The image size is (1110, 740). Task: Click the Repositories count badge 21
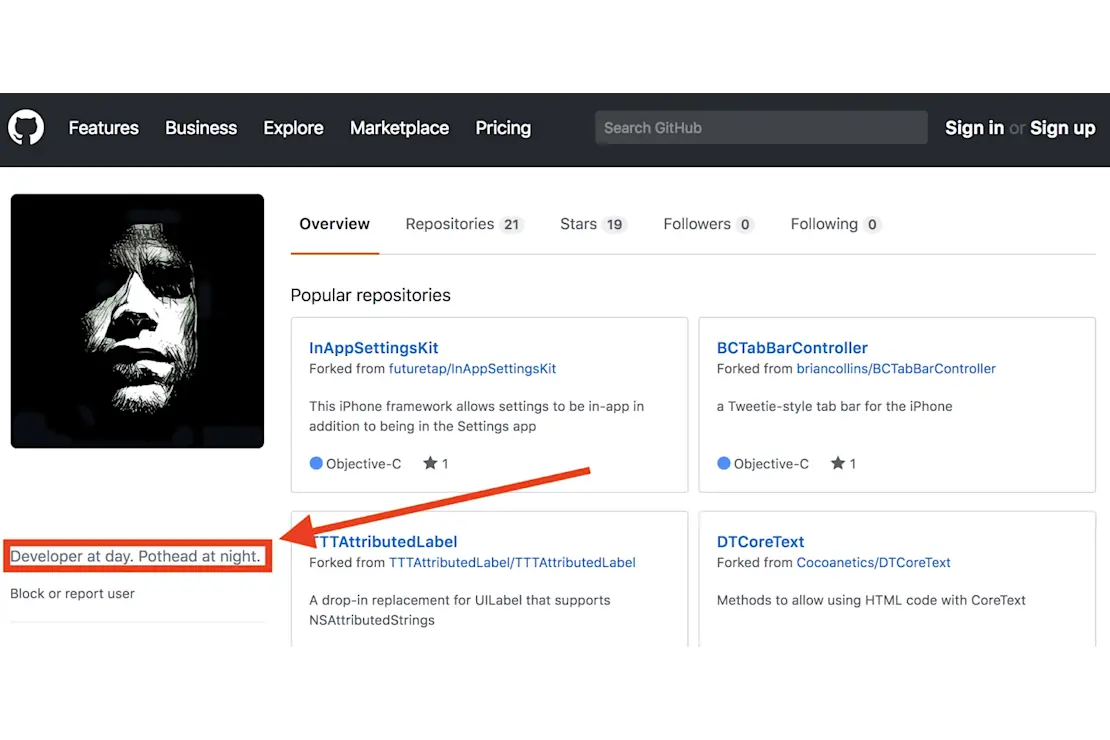[511, 224]
